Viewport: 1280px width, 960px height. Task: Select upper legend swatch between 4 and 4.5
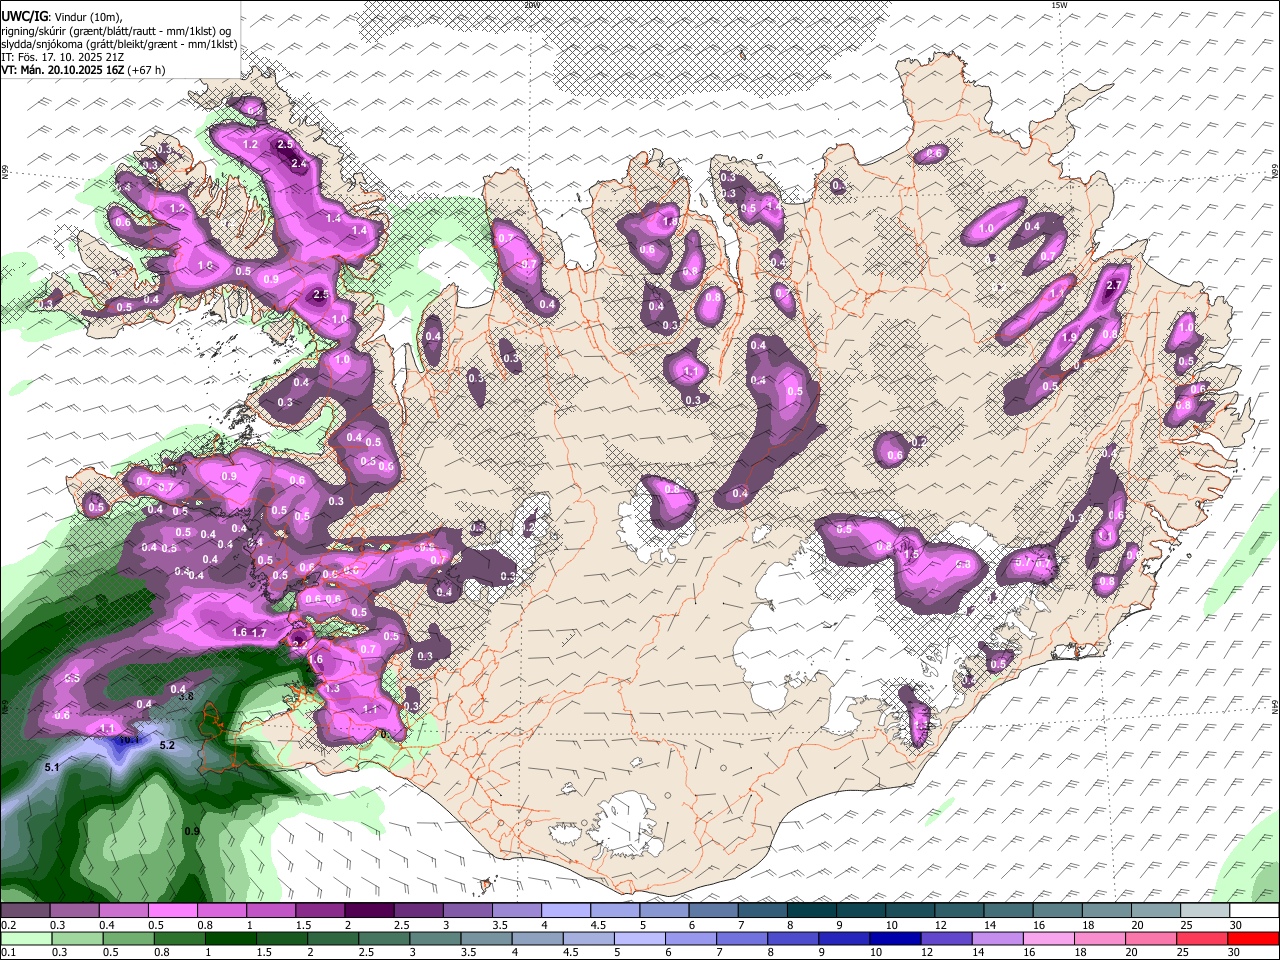[x=566, y=911]
